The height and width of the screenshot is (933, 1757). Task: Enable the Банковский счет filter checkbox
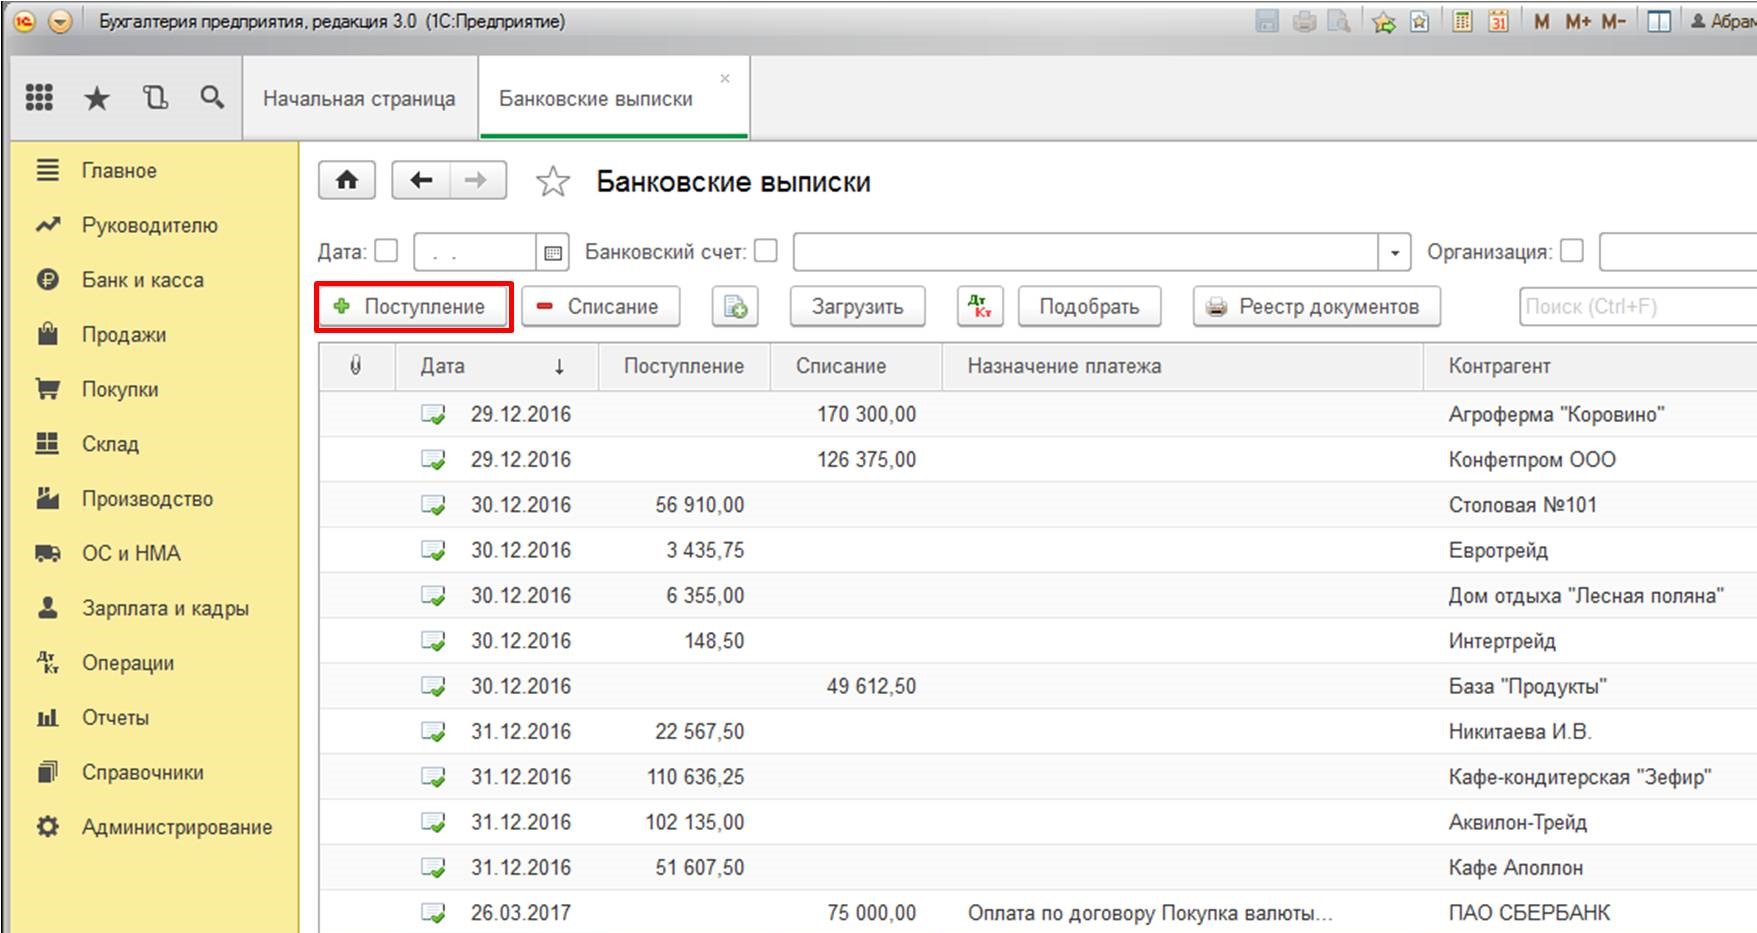(x=766, y=251)
